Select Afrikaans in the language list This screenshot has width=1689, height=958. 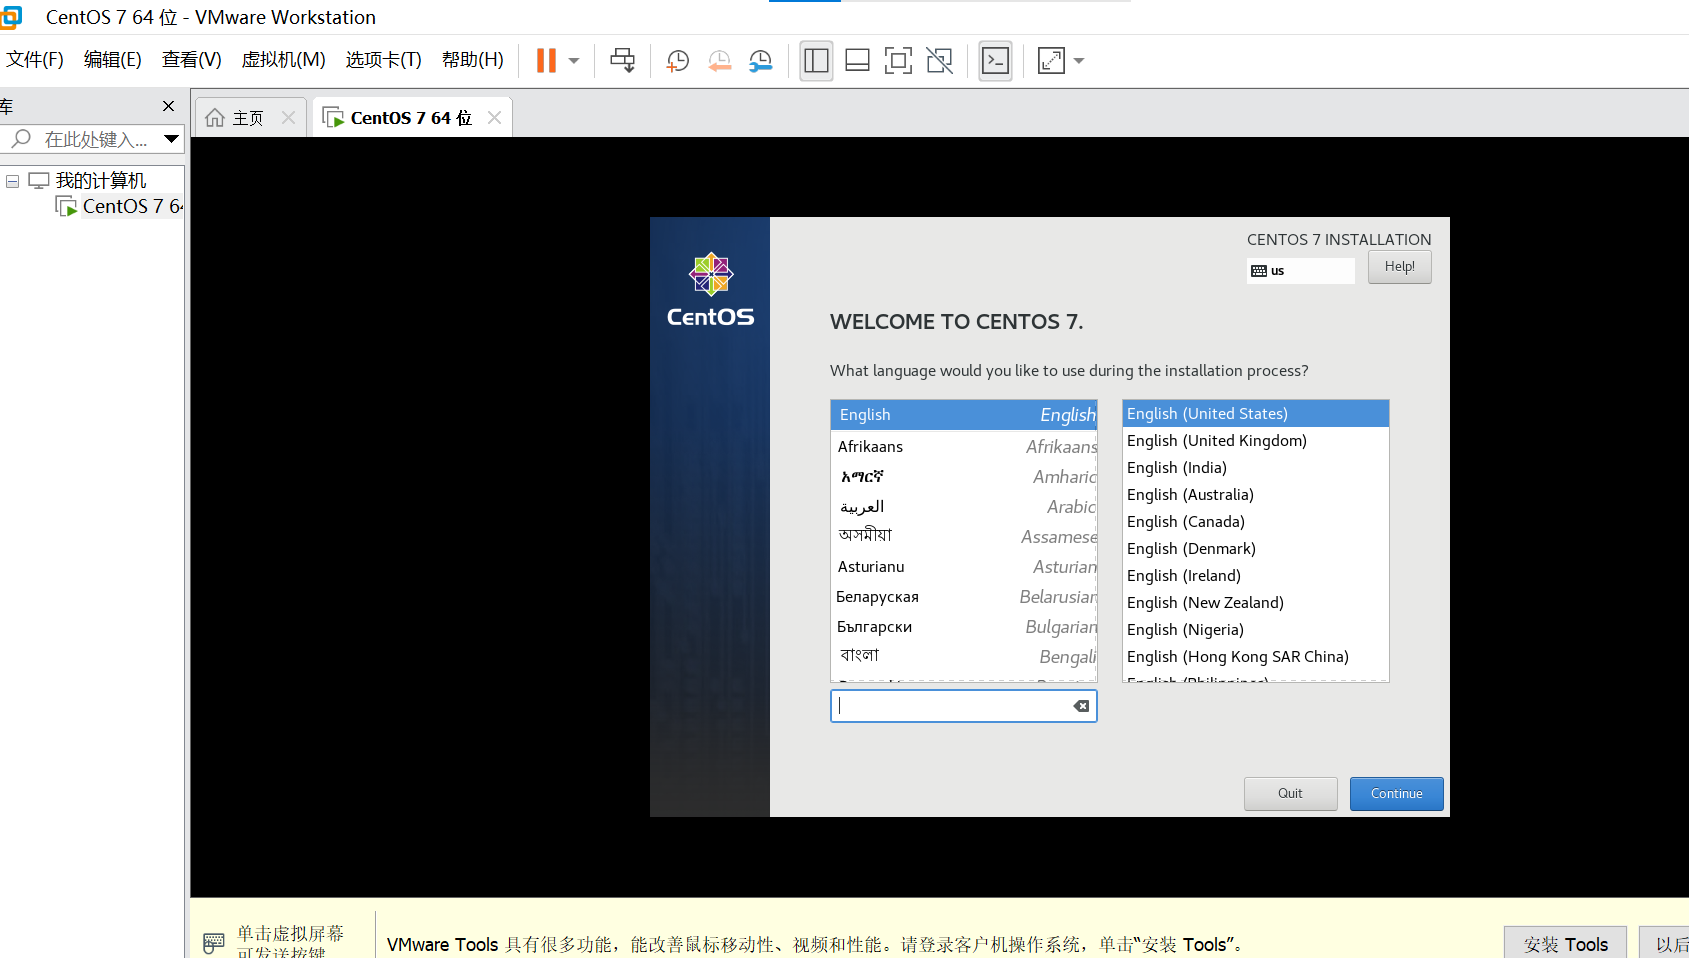click(964, 447)
